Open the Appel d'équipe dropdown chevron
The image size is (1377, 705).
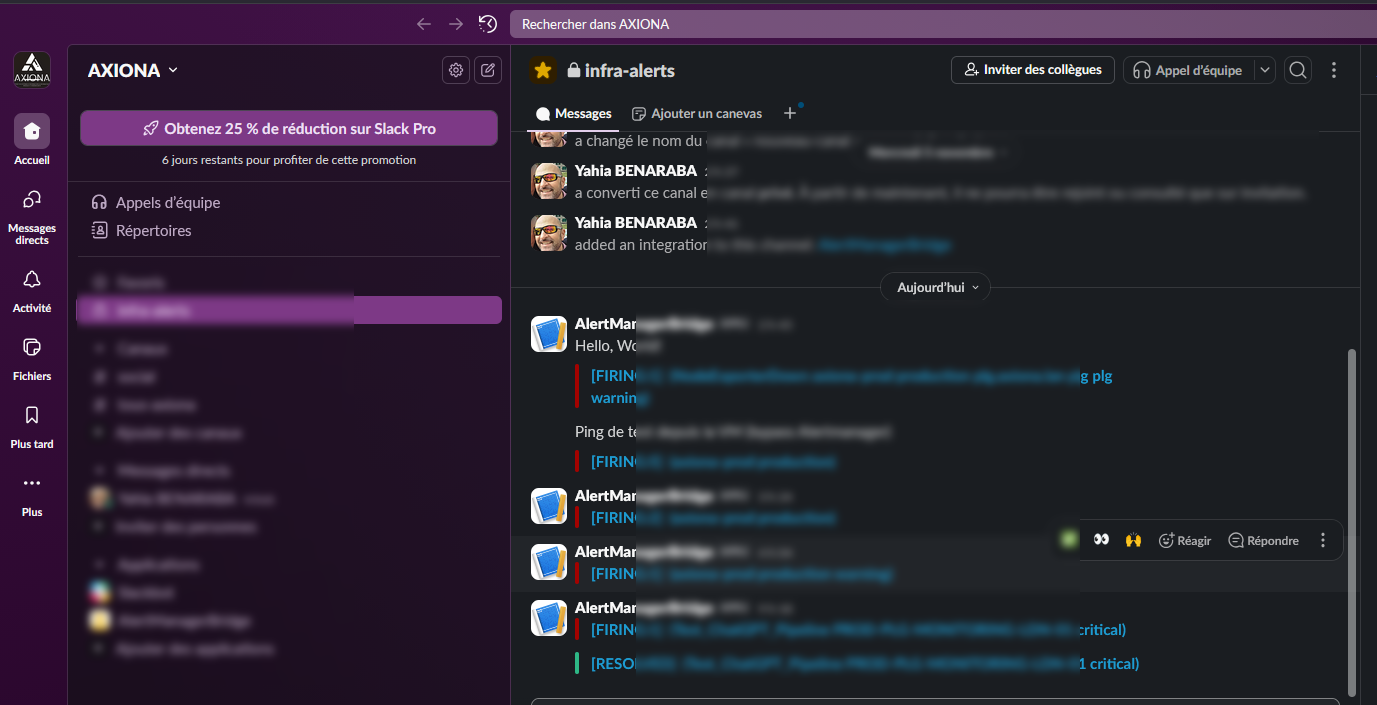pyautogui.click(x=1264, y=70)
